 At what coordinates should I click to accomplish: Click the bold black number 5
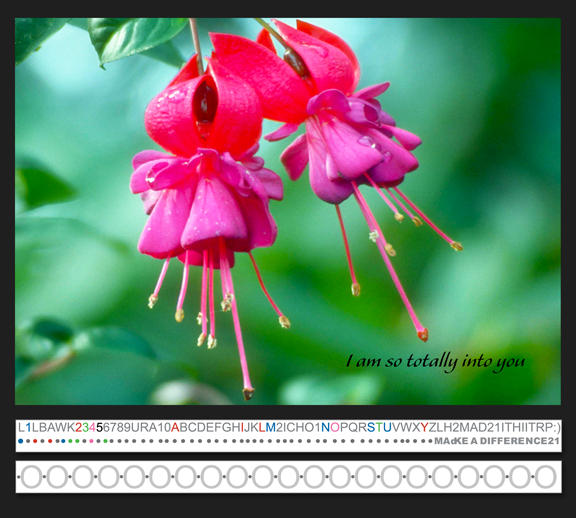[99, 427]
